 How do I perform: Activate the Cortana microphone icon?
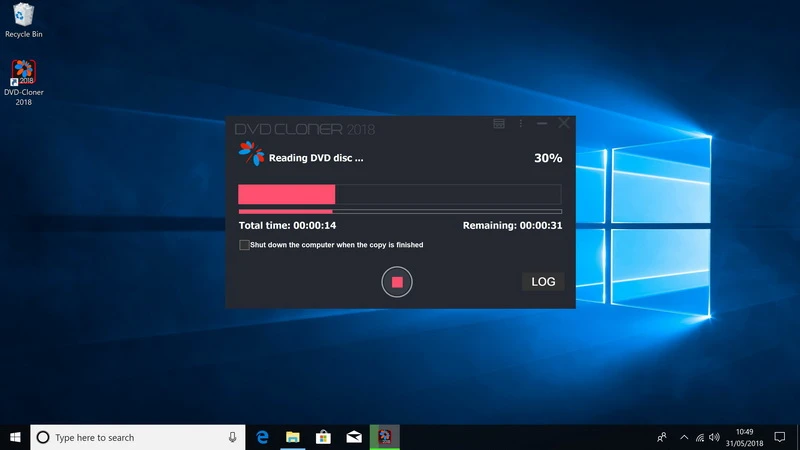tap(232, 437)
